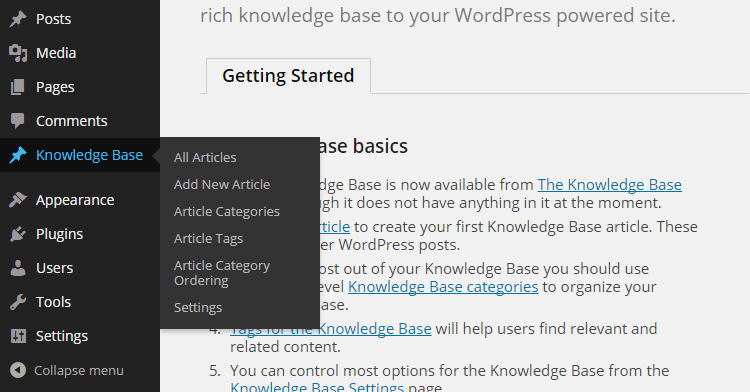
Task: Open All Articles from the flyout
Action: pyautogui.click(x=205, y=157)
